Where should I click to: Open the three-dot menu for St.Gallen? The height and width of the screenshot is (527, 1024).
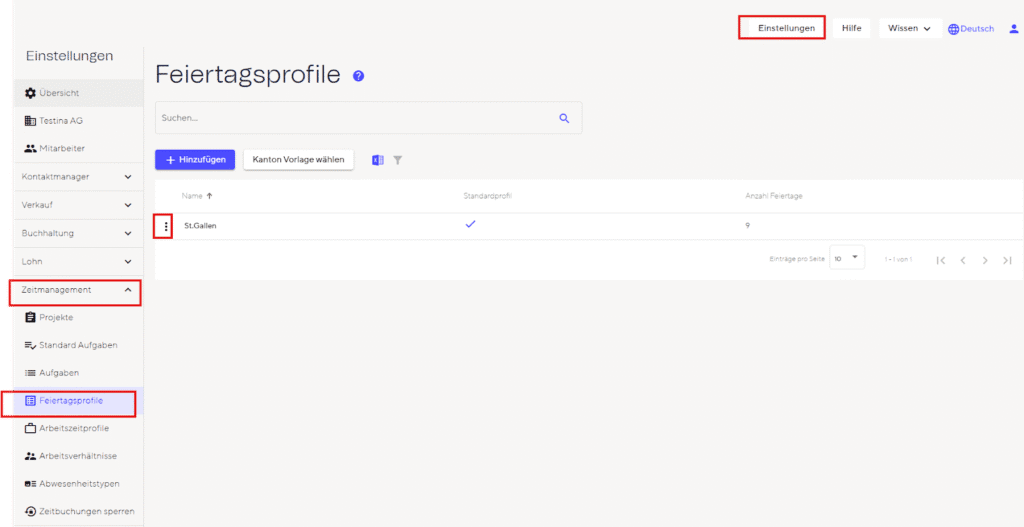pos(166,227)
